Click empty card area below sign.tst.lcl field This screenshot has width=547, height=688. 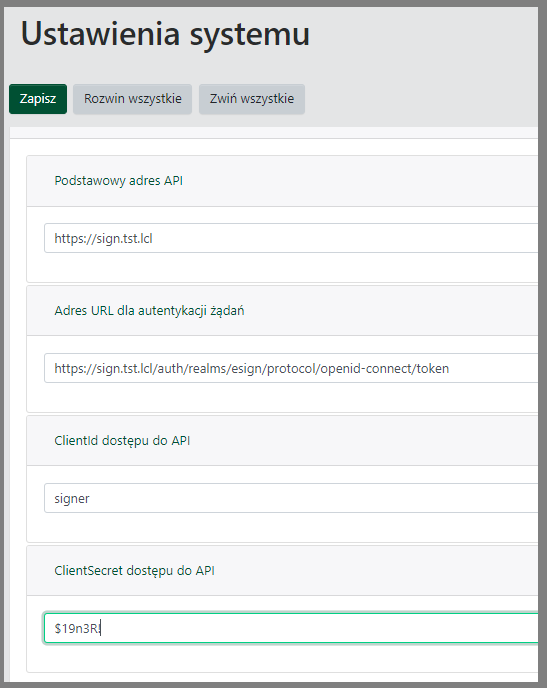coord(282,268)
